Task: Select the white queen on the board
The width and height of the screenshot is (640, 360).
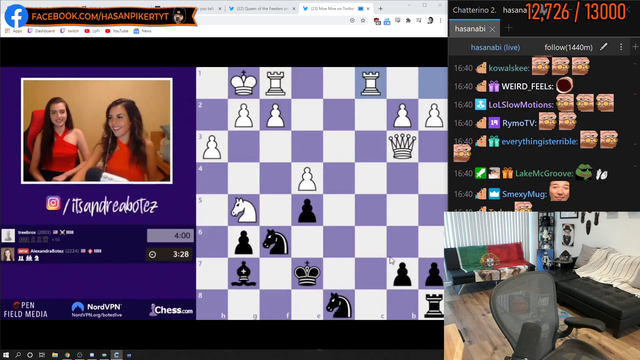Action: click(x=402, y=146)
